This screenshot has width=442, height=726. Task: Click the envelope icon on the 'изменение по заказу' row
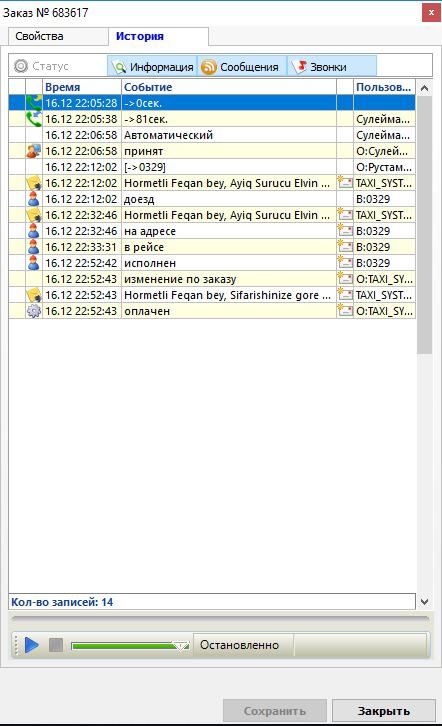tap(345, 279)
